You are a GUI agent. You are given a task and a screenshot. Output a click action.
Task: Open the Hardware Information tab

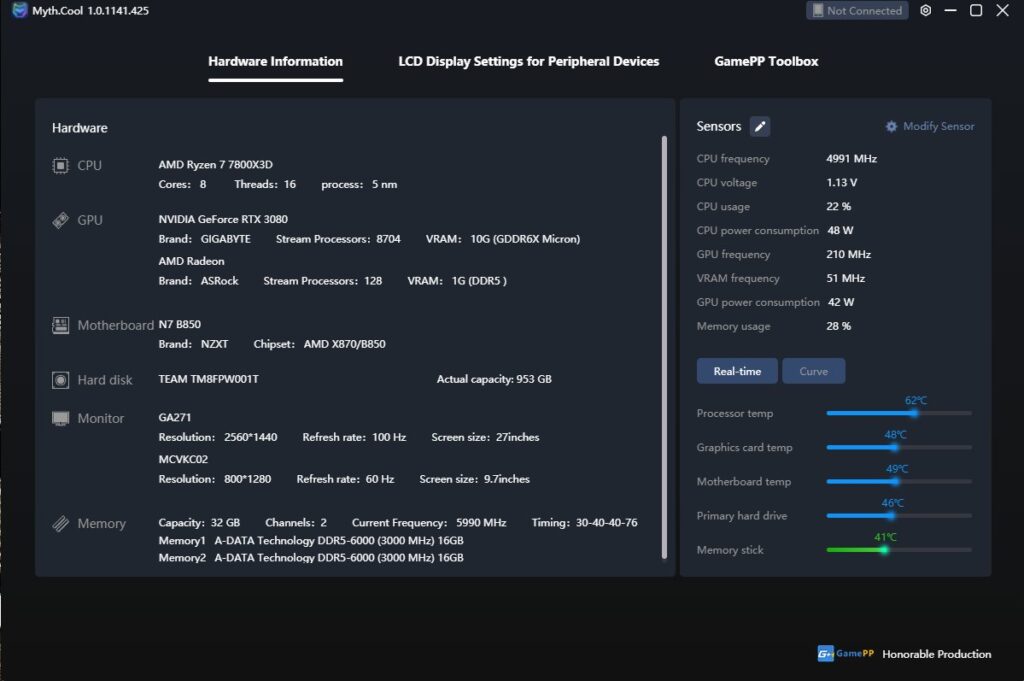tap(275, 61)
